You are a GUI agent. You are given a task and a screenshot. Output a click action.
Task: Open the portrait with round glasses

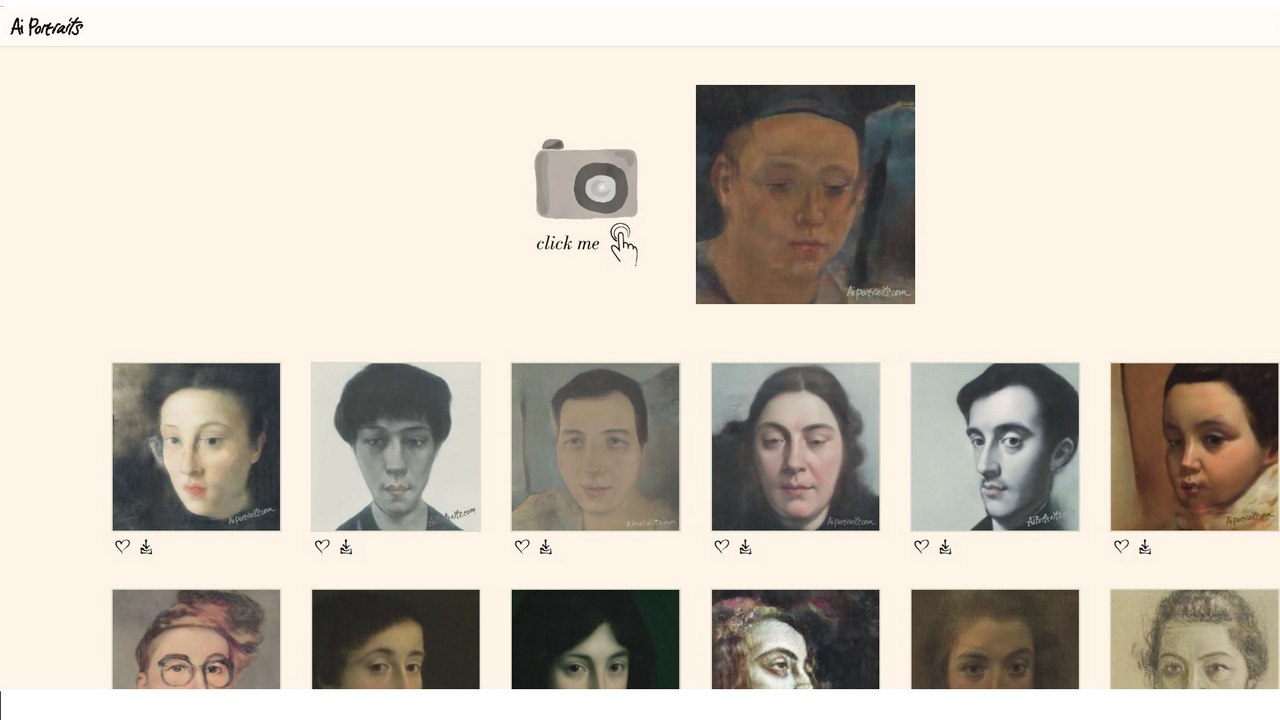[196, 639]
